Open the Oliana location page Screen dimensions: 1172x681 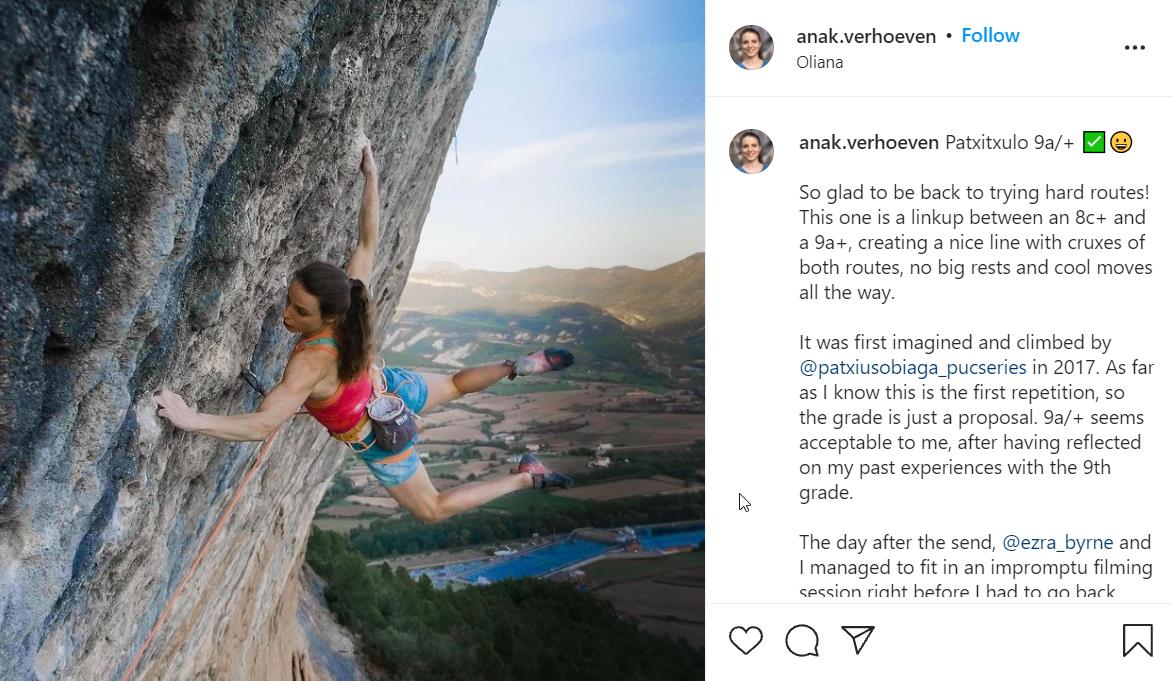click(x=819, y=62)
